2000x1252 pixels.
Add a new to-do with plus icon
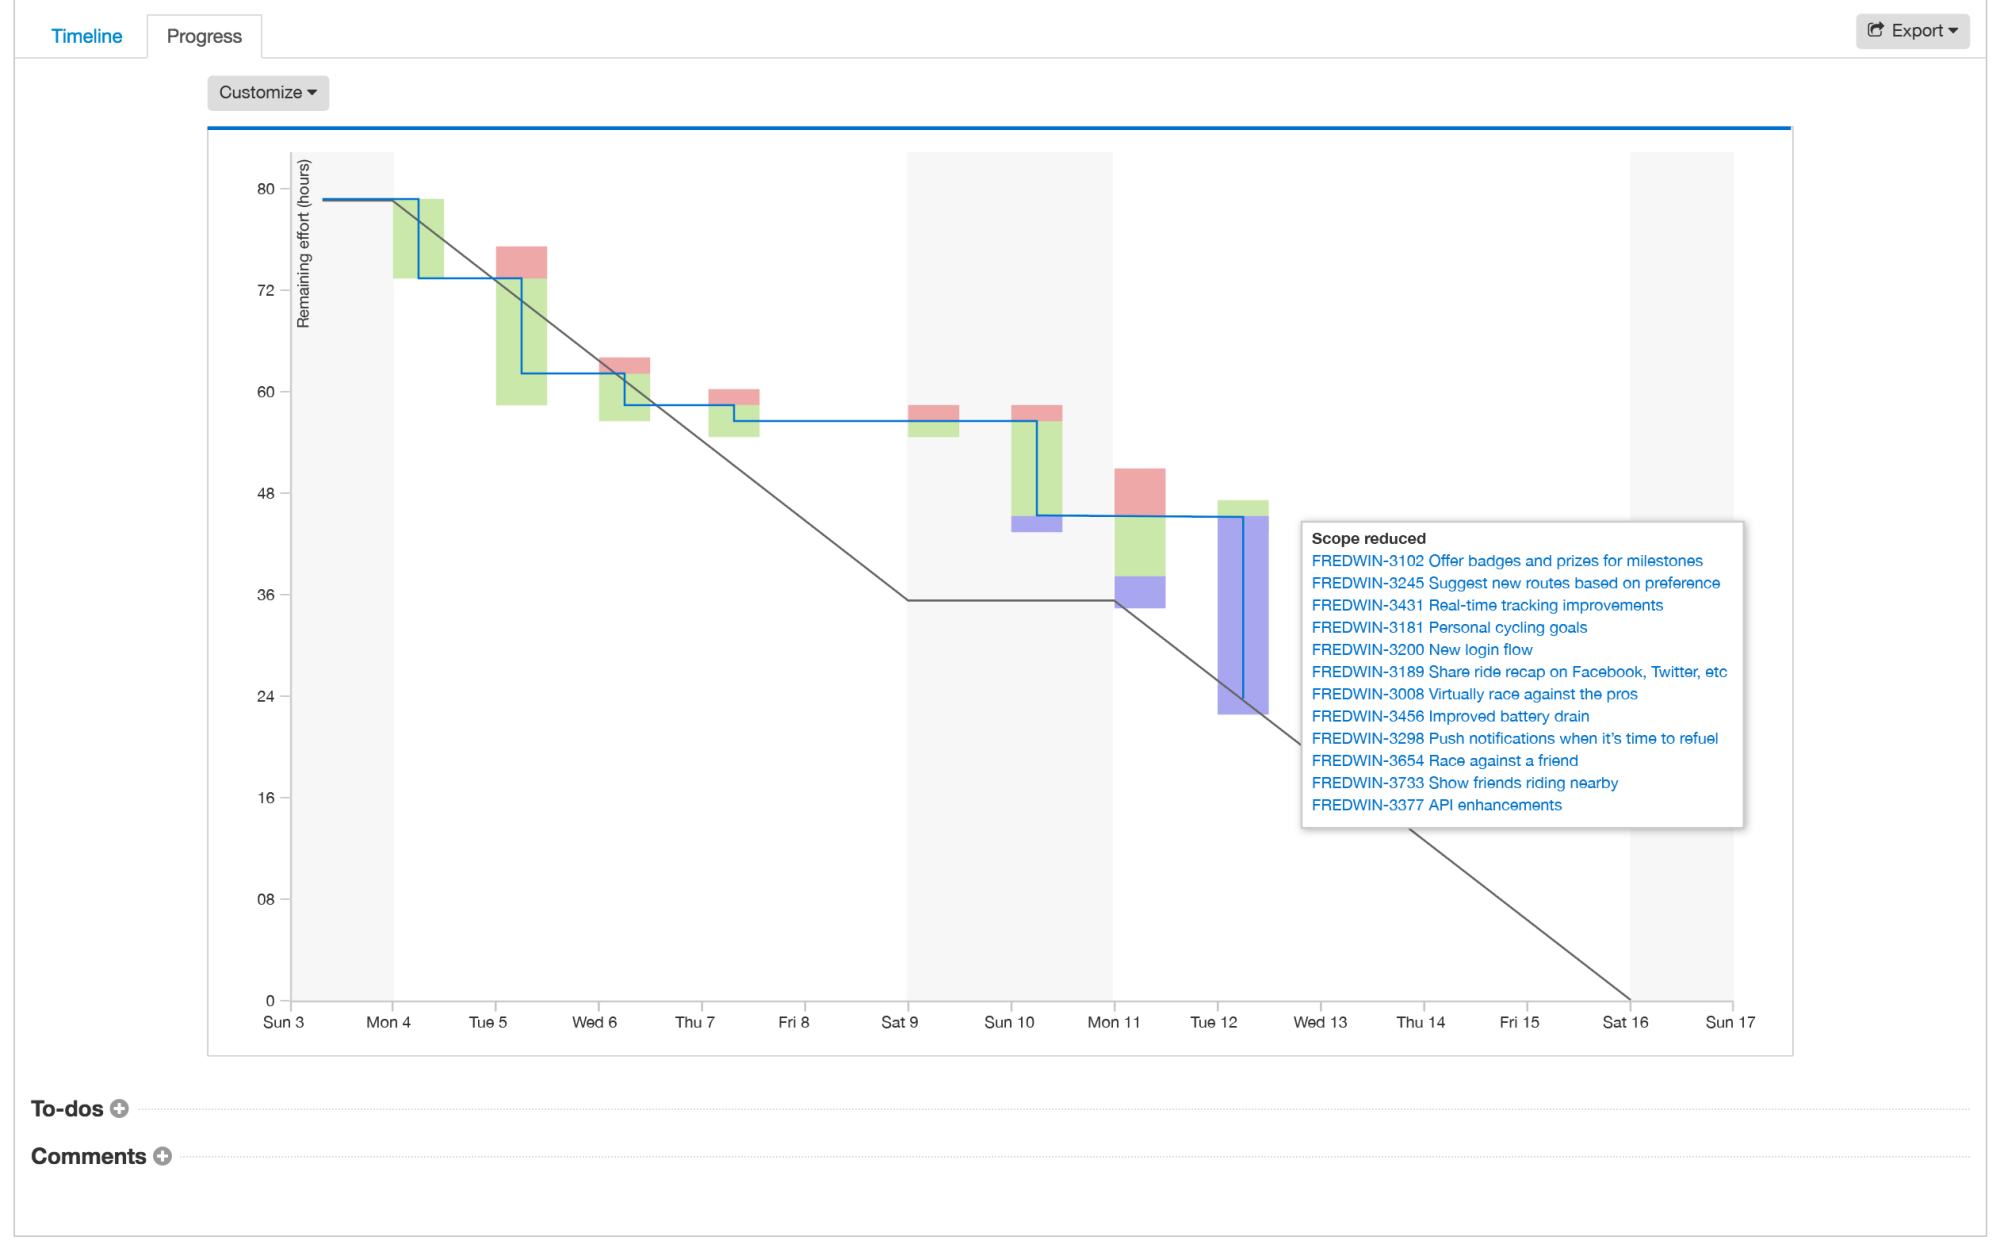coord(119,1108)
